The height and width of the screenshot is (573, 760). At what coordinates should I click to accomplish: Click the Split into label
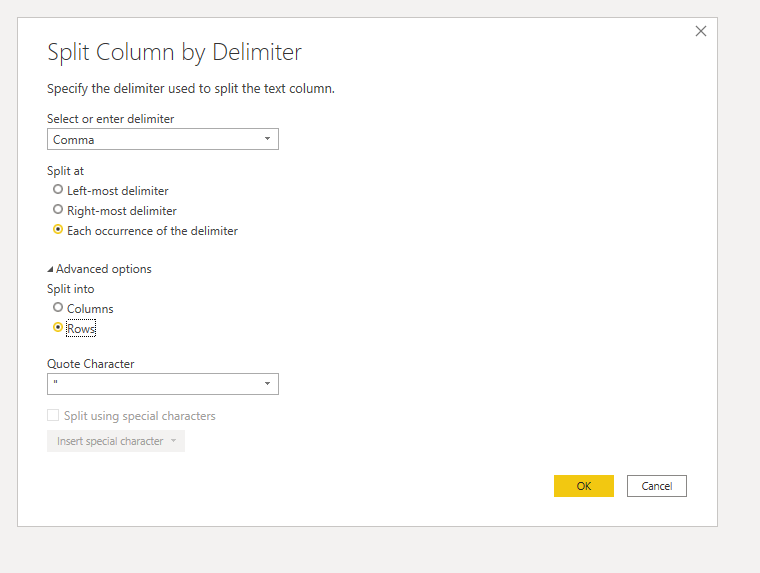(71, 289)
